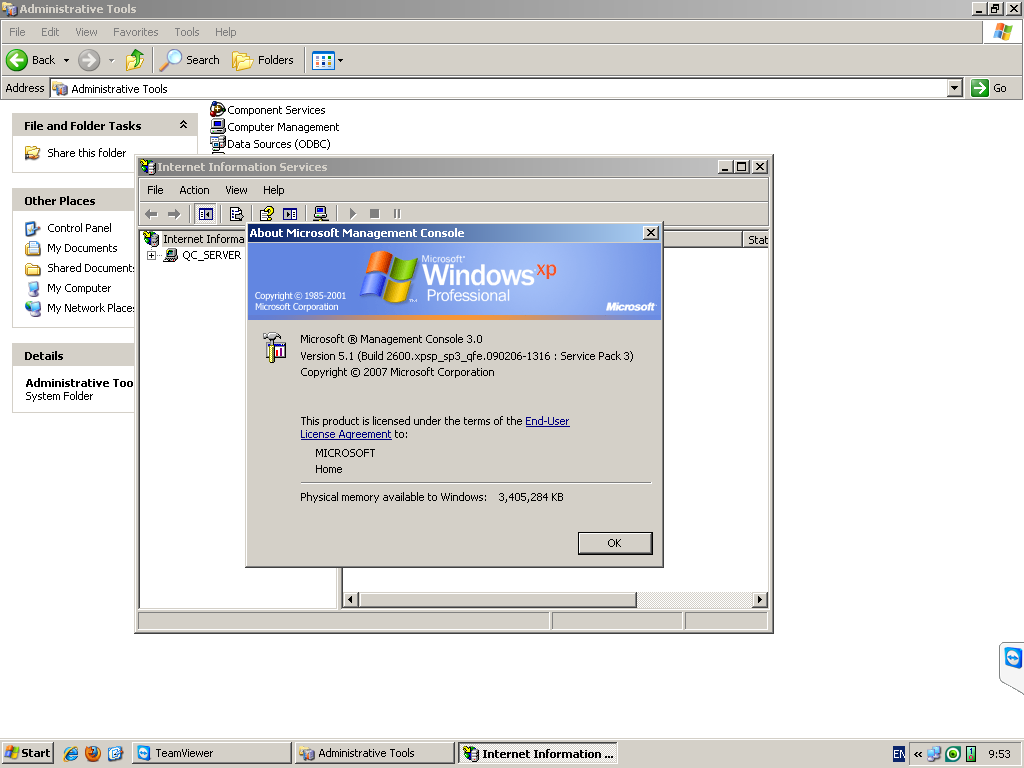This screenshot has width=1024, height=768.
Task: Click the TeamViewer side panel icon
Action: [x=1013, y=658]
